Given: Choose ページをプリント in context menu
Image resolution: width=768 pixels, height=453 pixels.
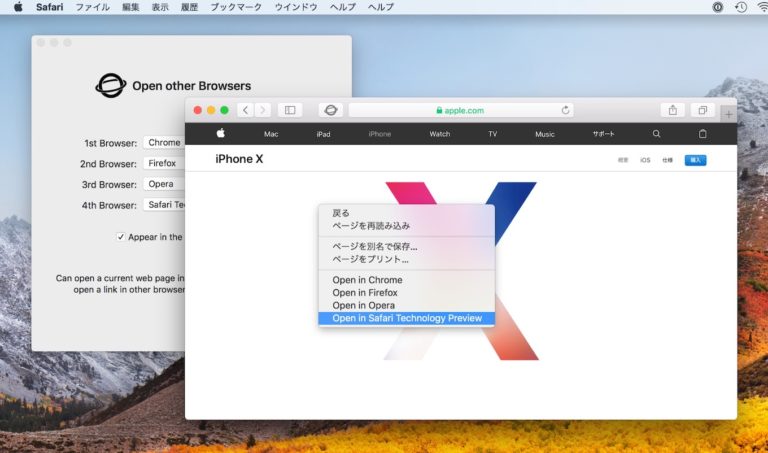Looking at the screenshot, I should pos(406,259).
